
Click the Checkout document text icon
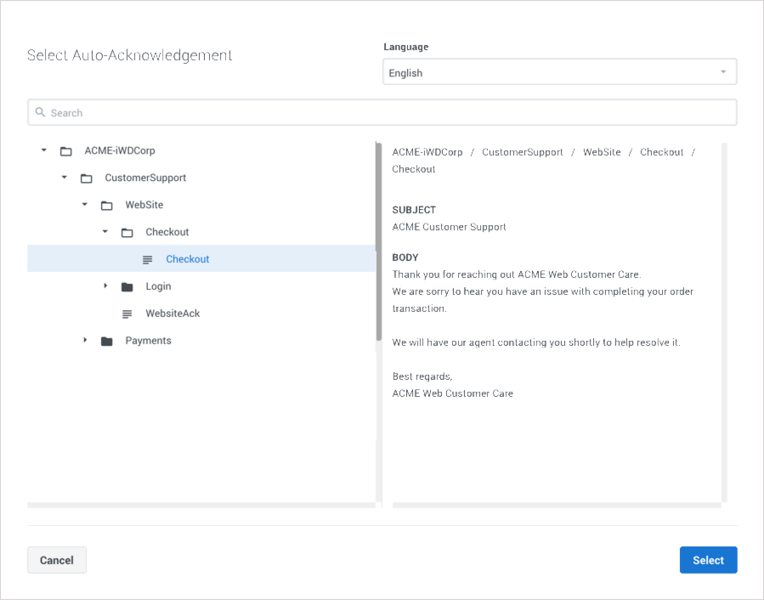coord(147,260)
